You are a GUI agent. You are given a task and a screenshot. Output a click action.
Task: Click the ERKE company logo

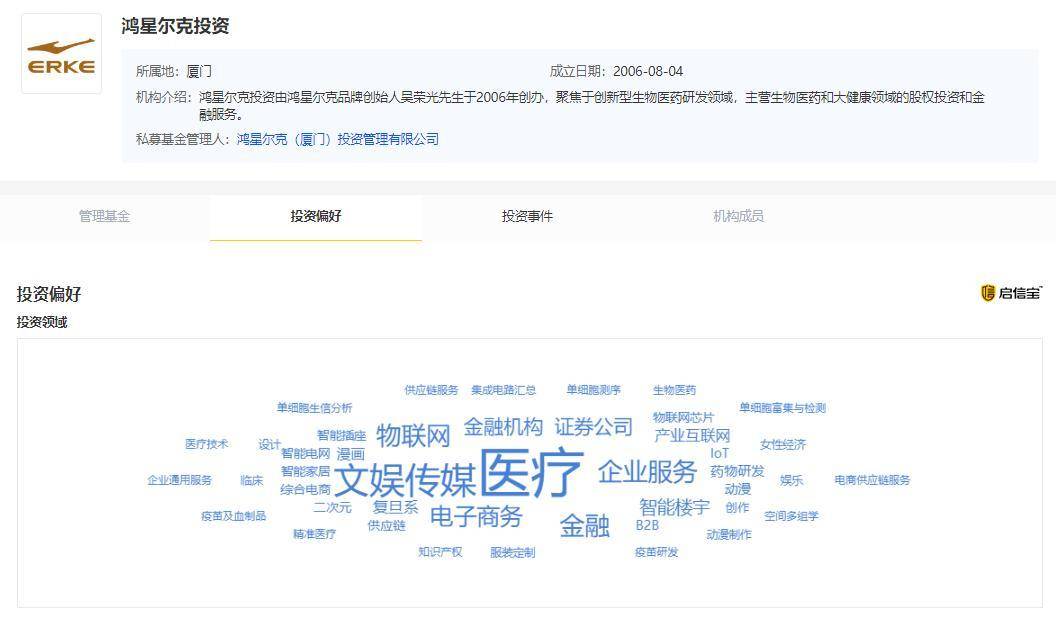pos(61,54)
